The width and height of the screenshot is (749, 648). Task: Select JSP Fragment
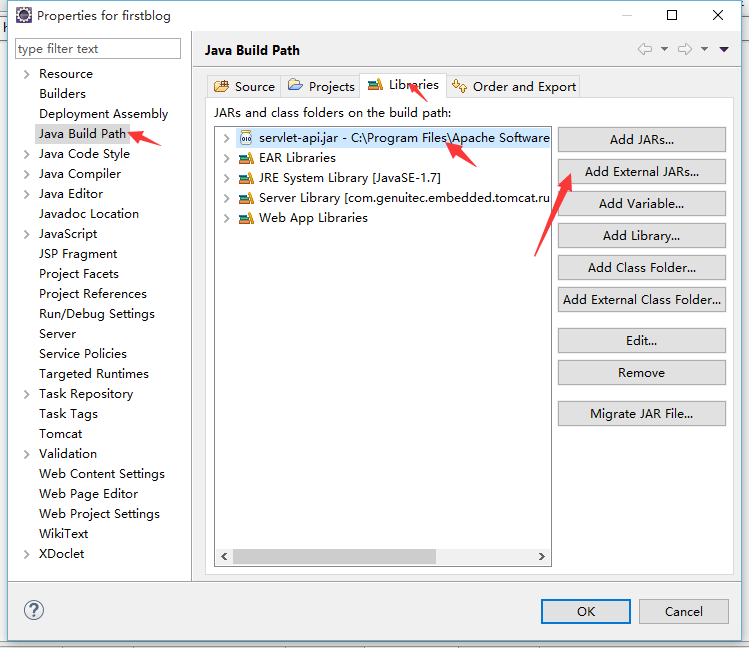point(78,254)
